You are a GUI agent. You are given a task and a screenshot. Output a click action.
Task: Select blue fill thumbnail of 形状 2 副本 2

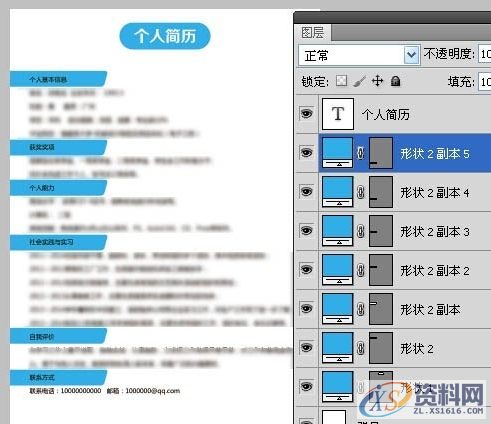point(337,270)
